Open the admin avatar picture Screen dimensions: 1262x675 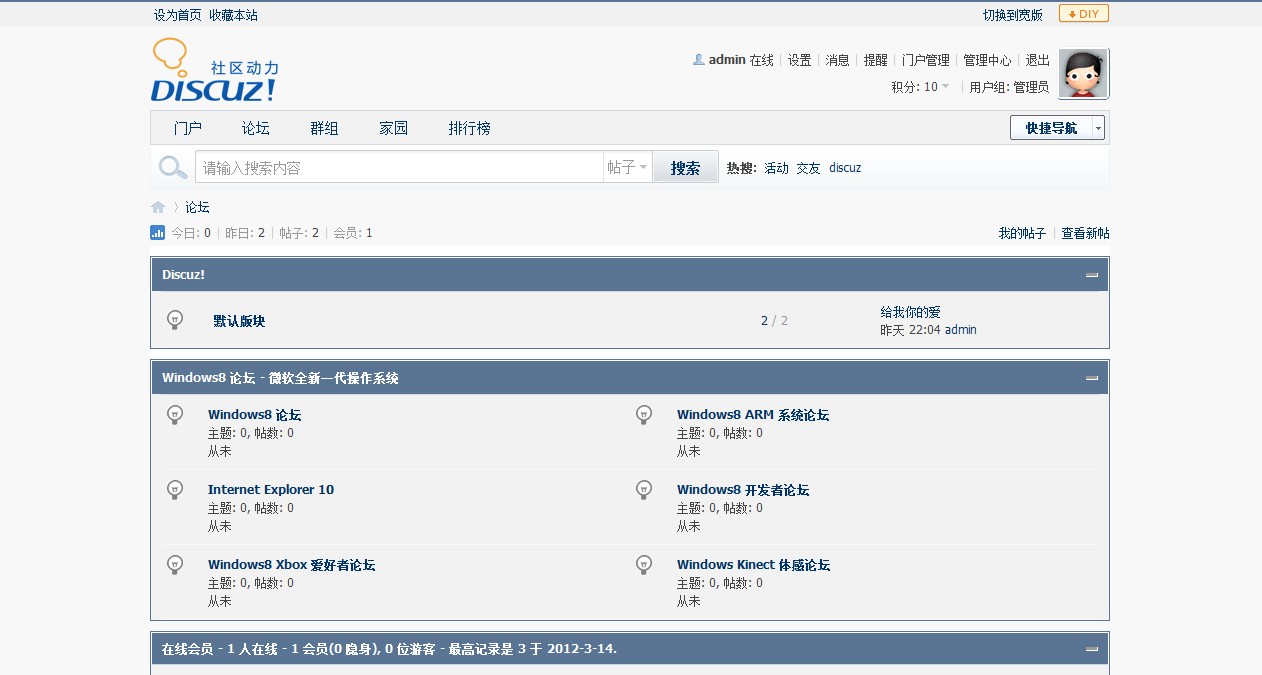[1083, 74]
